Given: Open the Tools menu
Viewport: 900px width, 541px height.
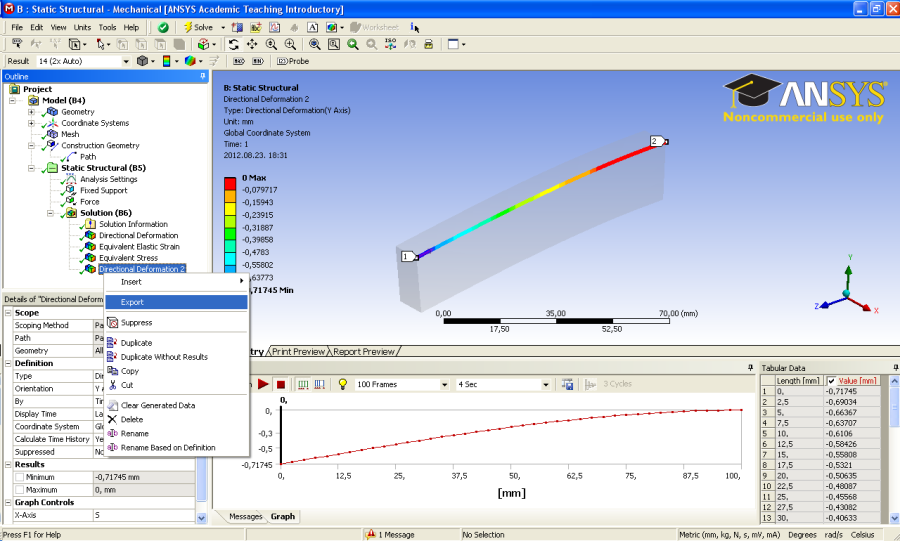Looking at the screenshot, I should (107, 27).
